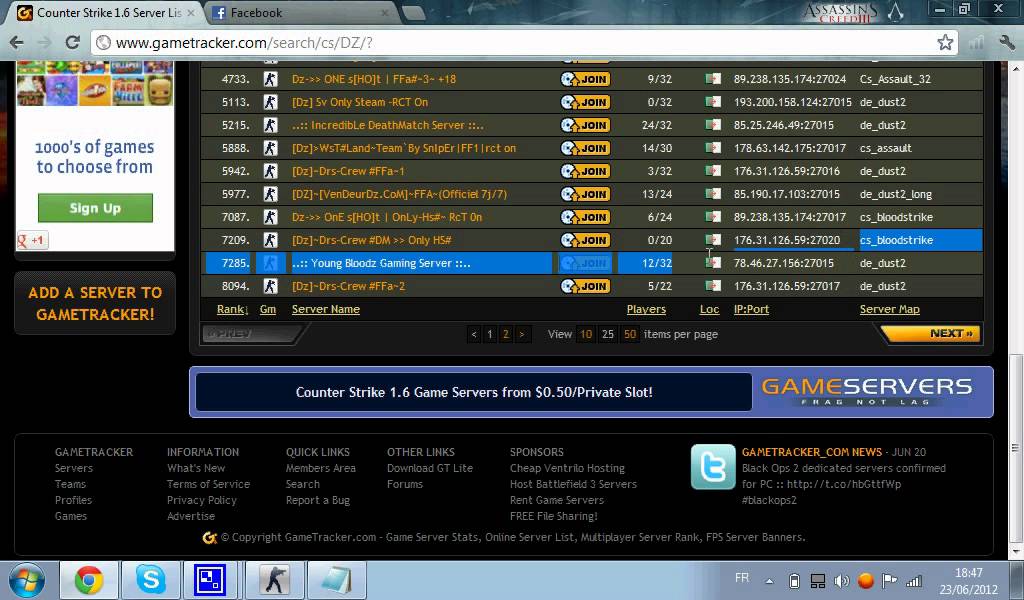Click the previous page arrow in pagination
The image size is (1024, 600).
pyautogui.click(x=474, y=334)
